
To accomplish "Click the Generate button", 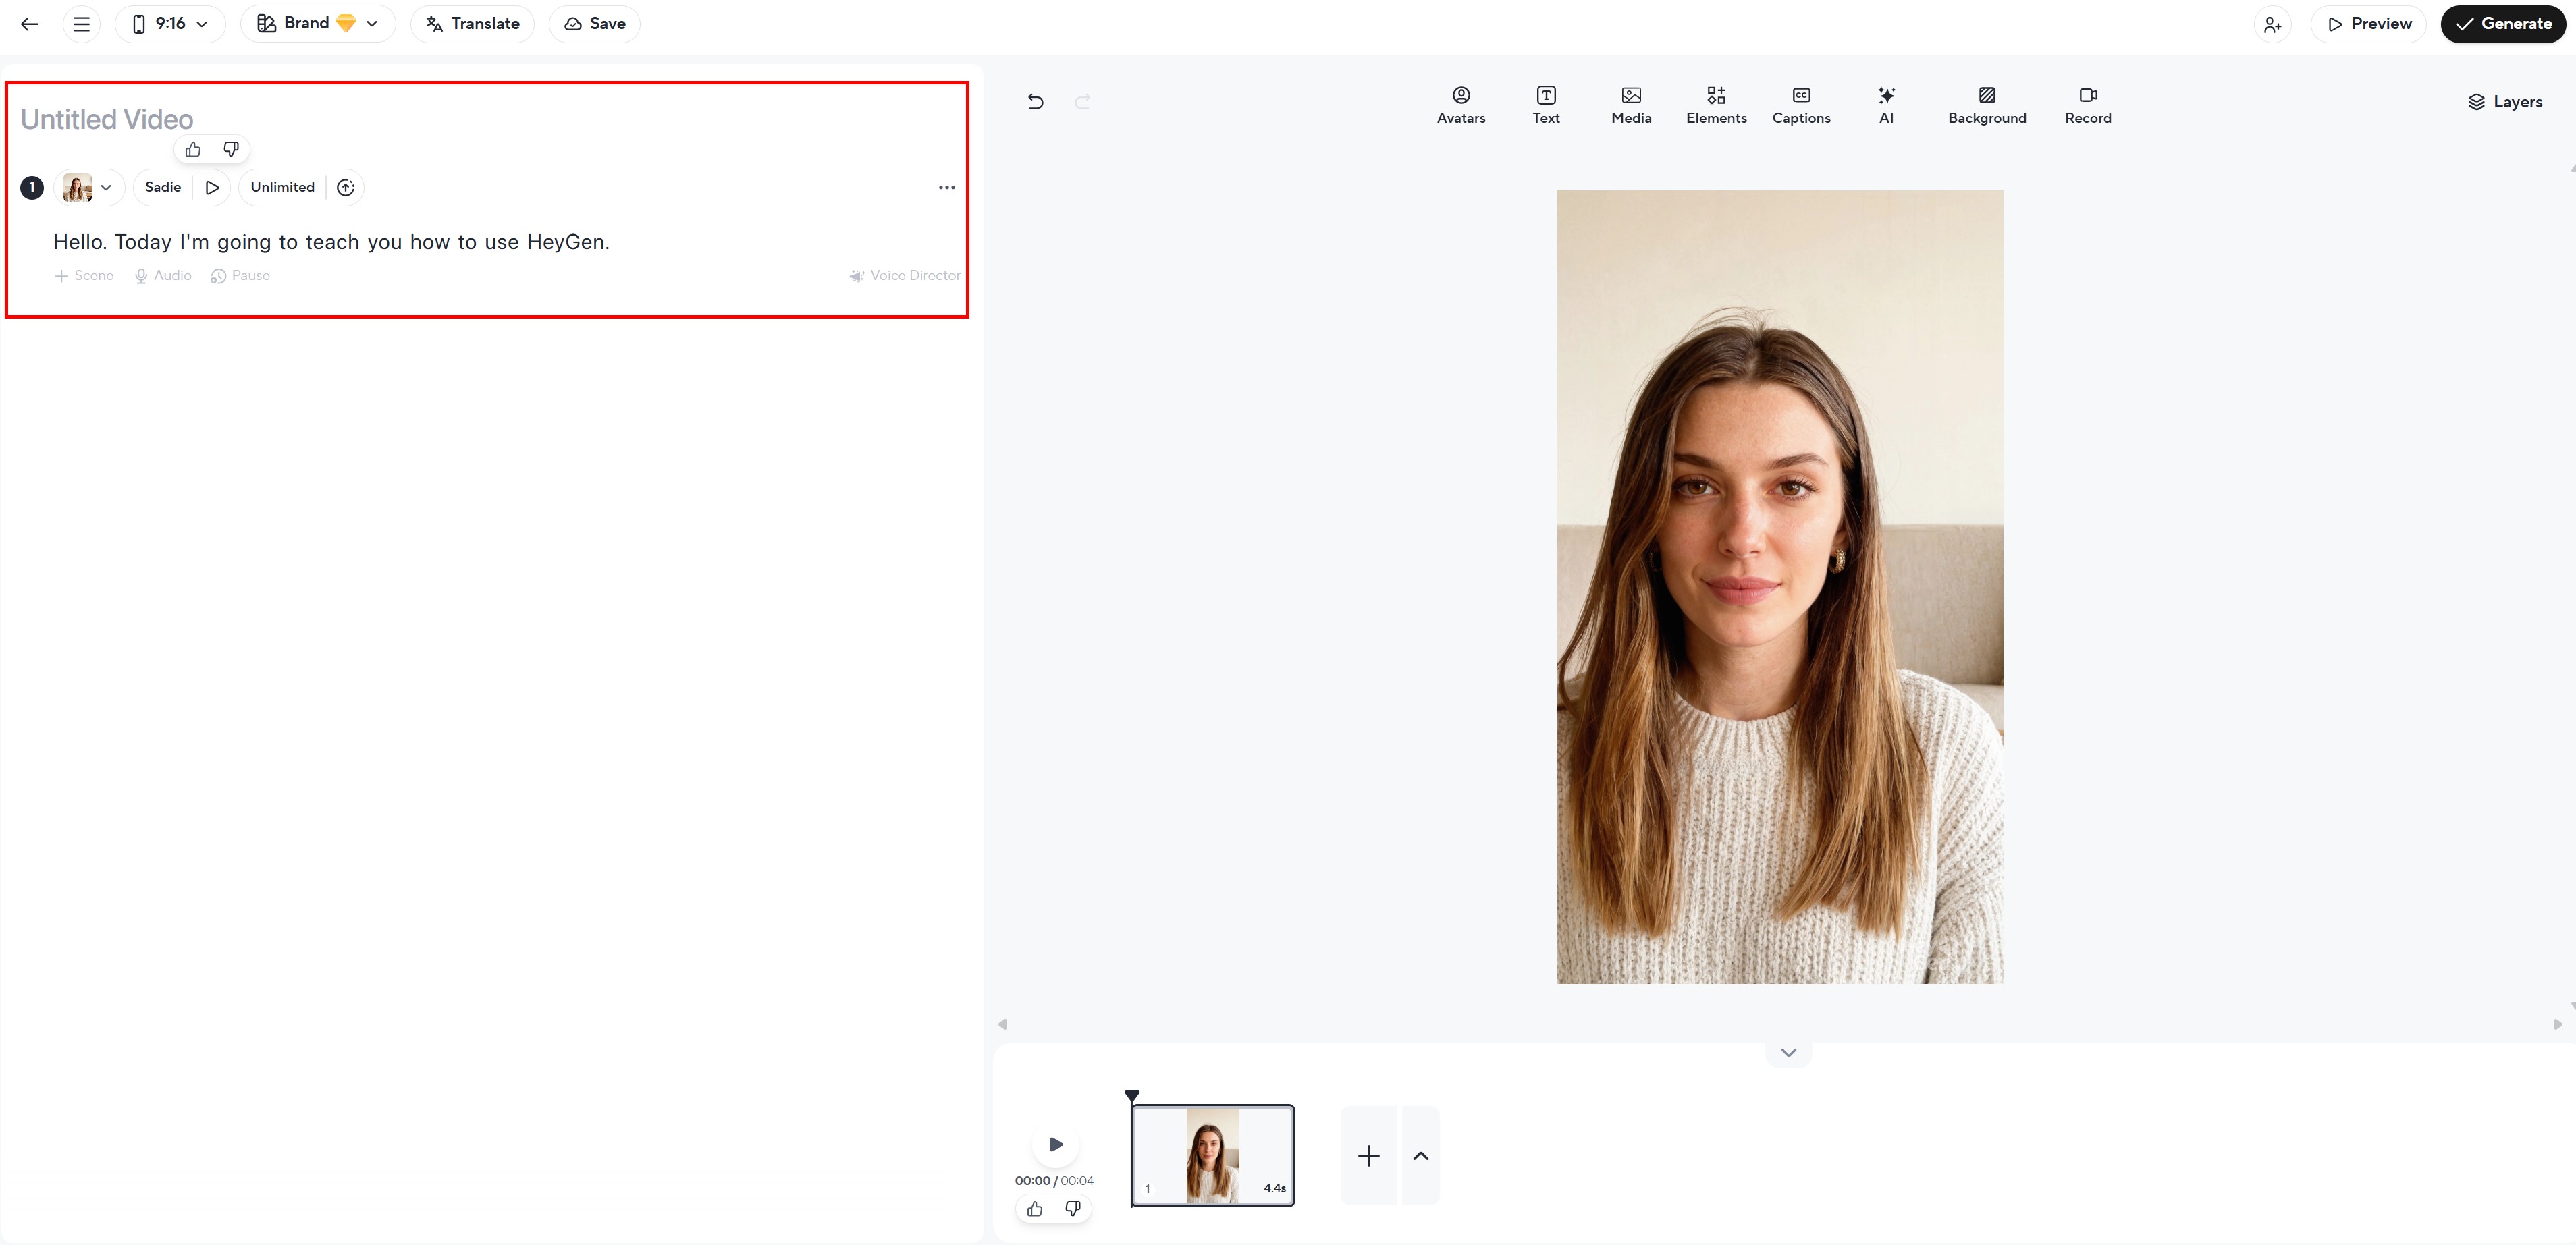I will click(x=2502, y=24).
